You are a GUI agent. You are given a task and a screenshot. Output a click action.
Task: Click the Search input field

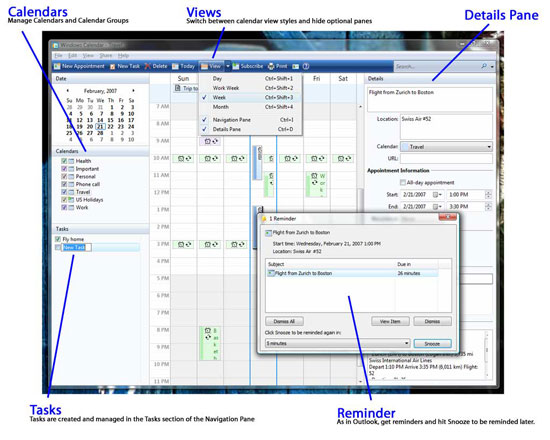pyautogui.click(x=437, y=66)
